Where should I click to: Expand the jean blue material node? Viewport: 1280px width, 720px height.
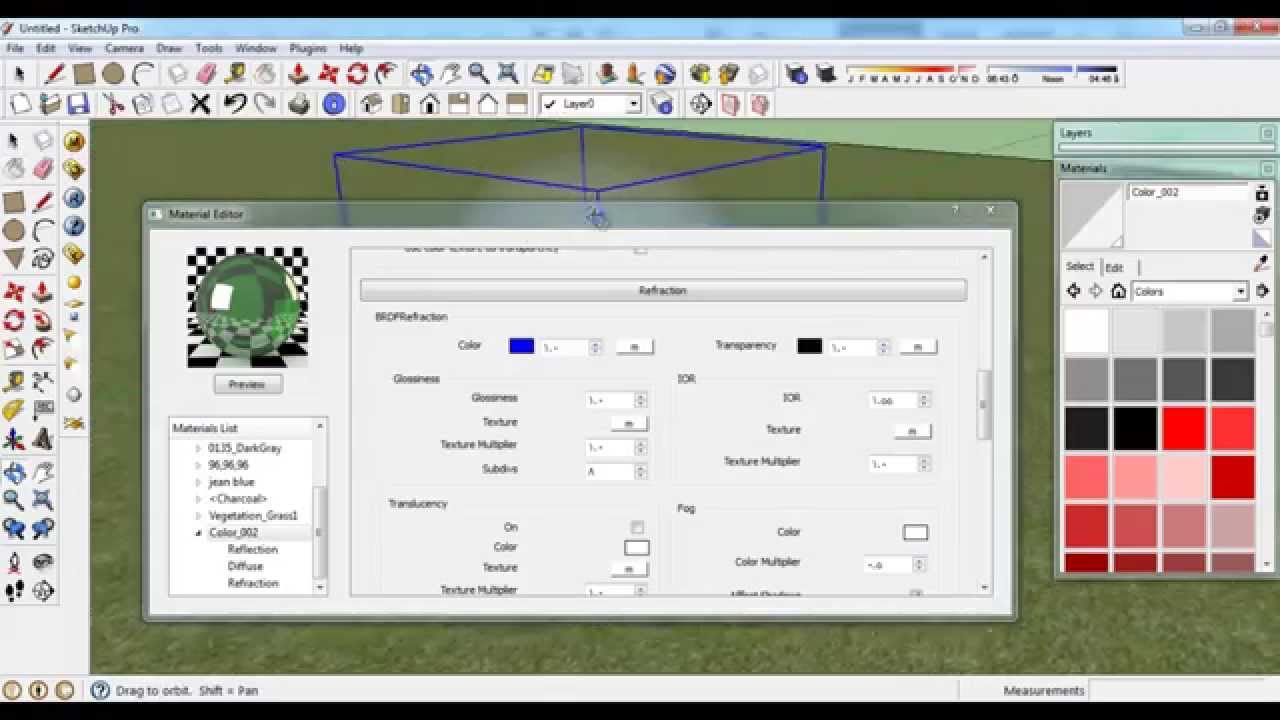(199, 482)
